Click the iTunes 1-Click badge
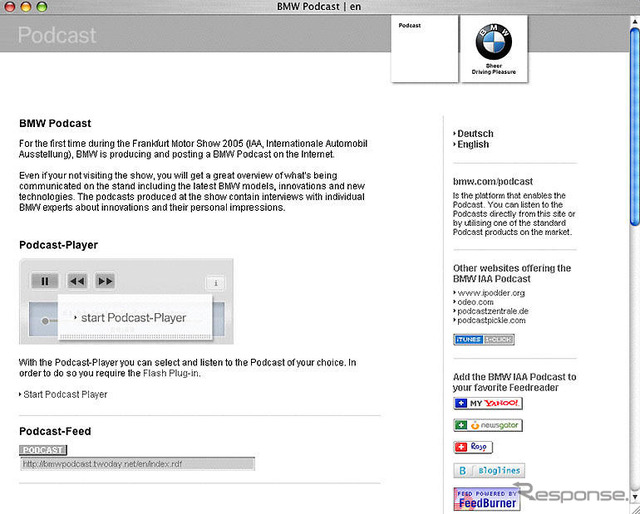Viewport: 640px width, 514px height. click(x=484, y=339)
